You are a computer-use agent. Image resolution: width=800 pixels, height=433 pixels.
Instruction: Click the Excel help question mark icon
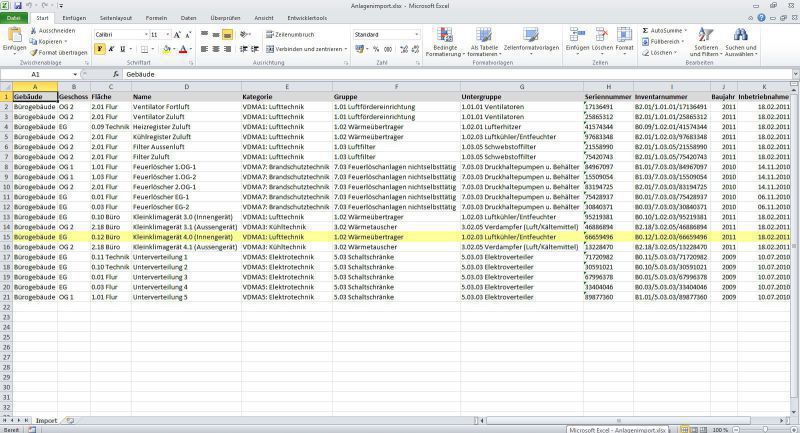click(x=761, y=18)
